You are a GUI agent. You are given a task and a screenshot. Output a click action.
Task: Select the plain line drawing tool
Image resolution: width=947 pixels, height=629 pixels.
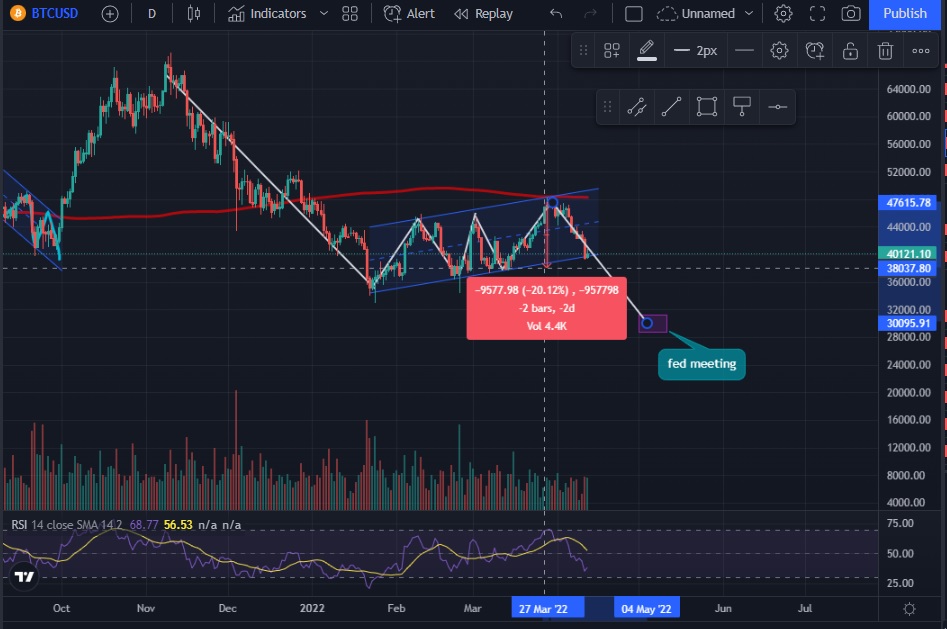(x=672, y=107)
